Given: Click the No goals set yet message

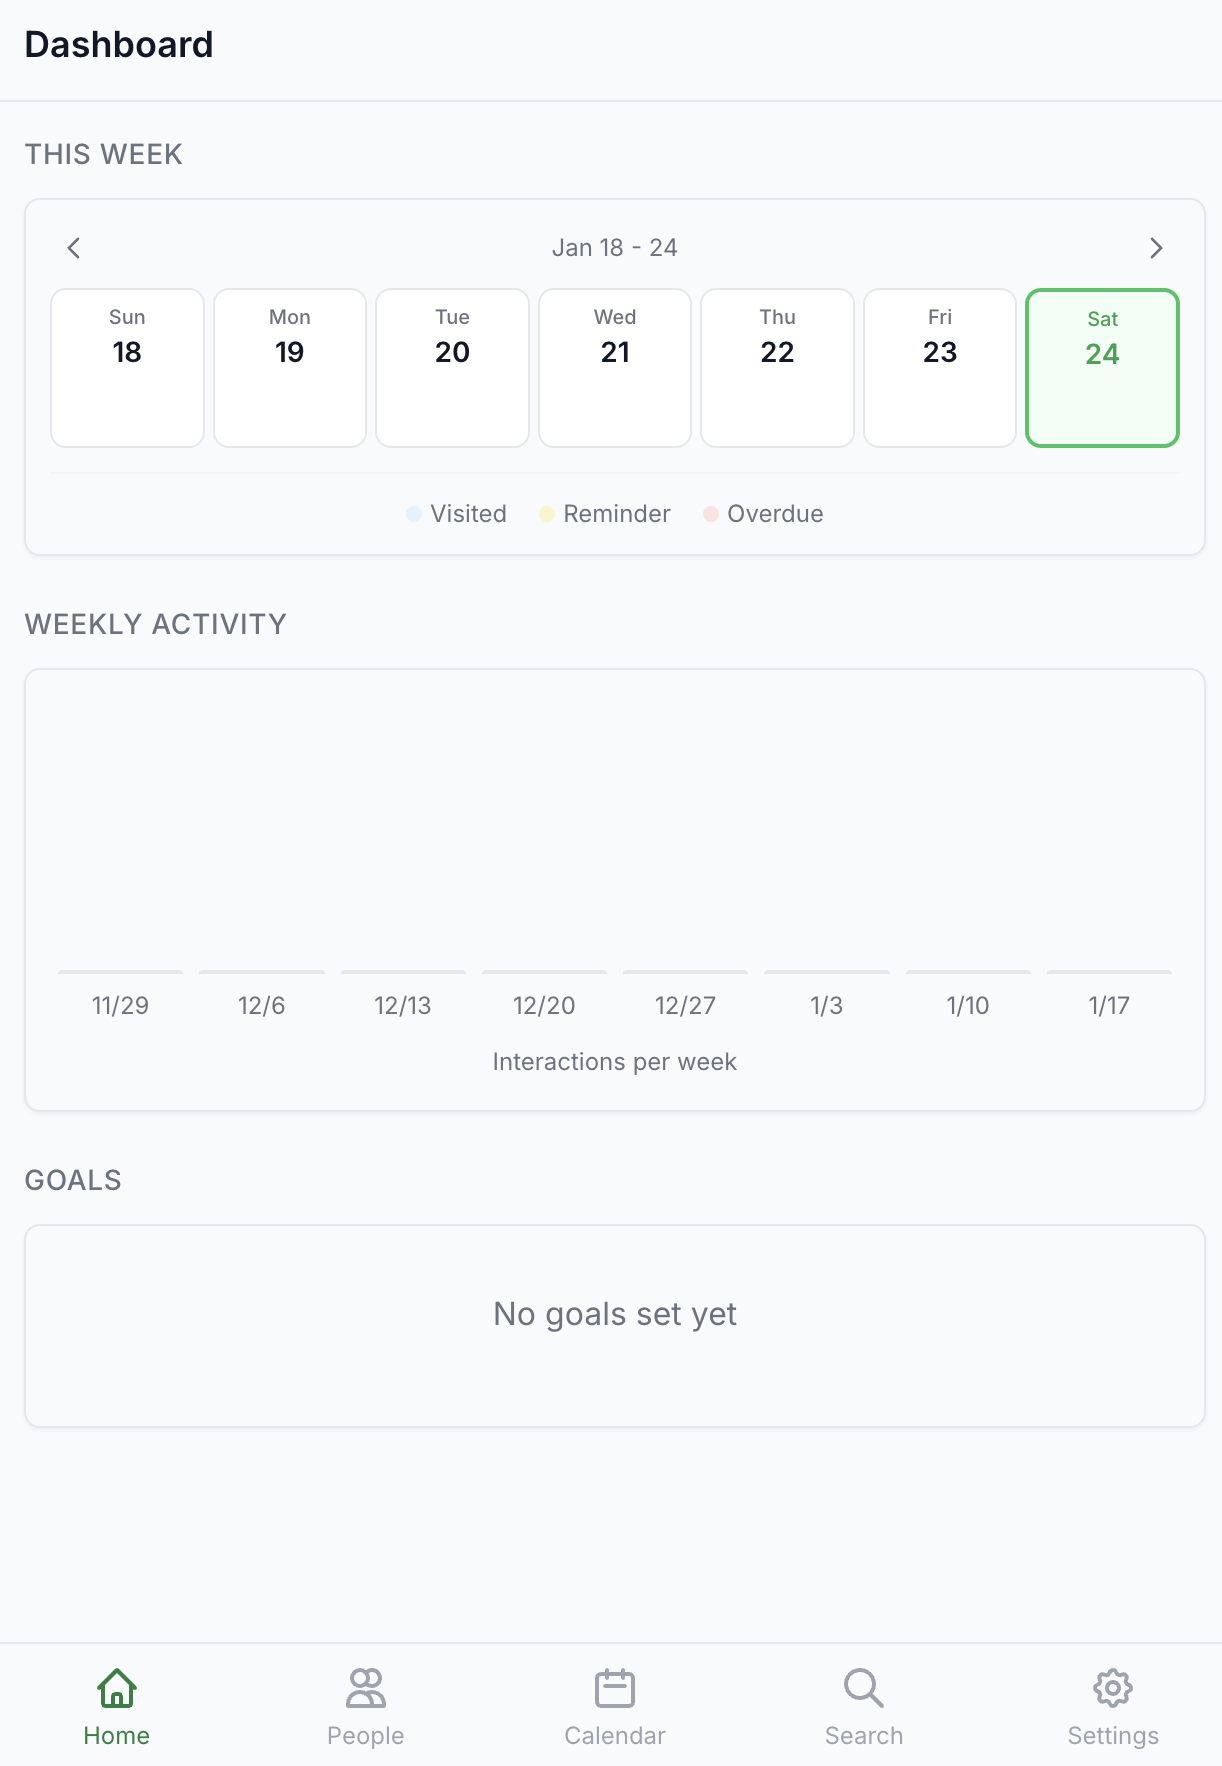Looking at the screenshot, I should click(614, 1313).
